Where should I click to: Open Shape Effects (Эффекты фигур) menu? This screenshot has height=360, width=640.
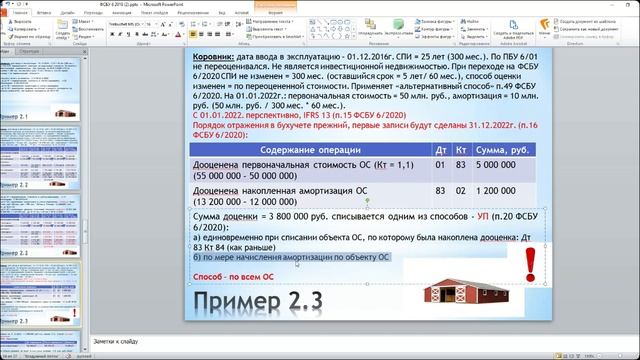tap(435, 36)
